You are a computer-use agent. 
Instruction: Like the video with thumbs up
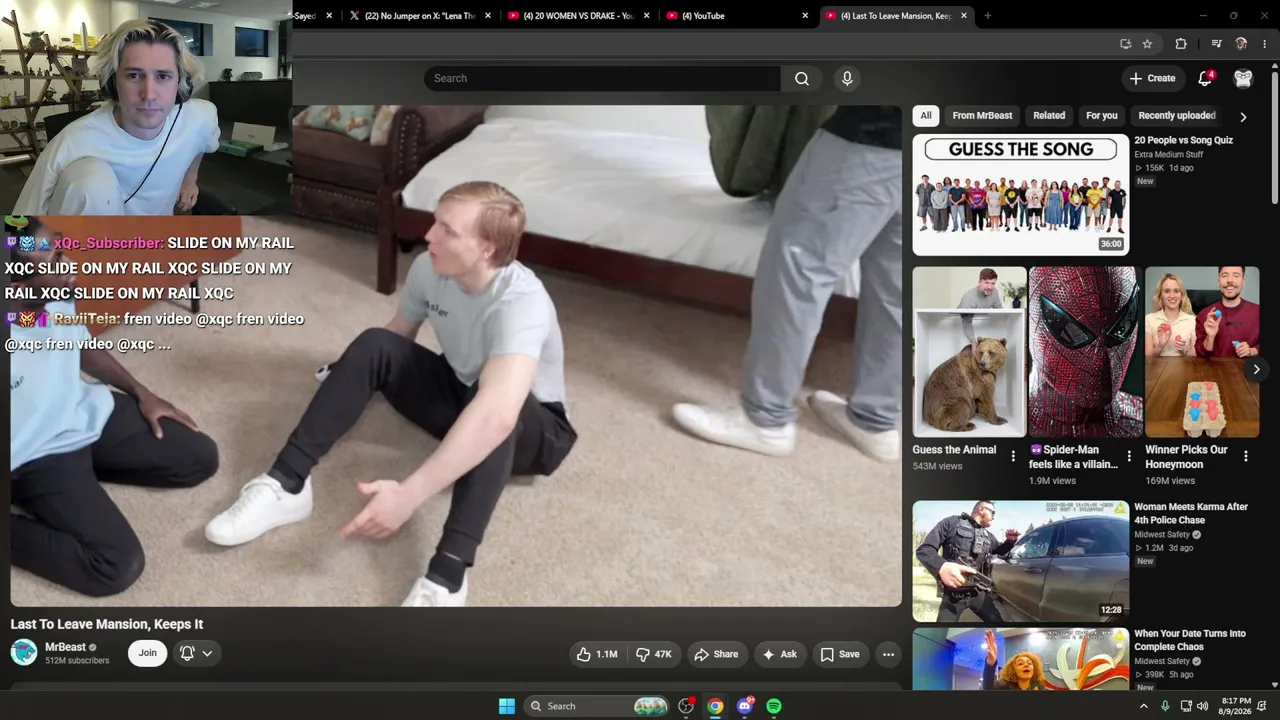[x=597, y=654]
